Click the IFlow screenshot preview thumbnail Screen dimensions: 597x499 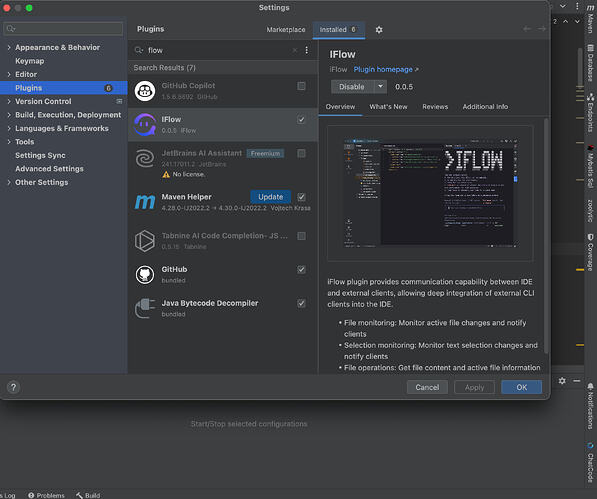[x=430, y=193]
